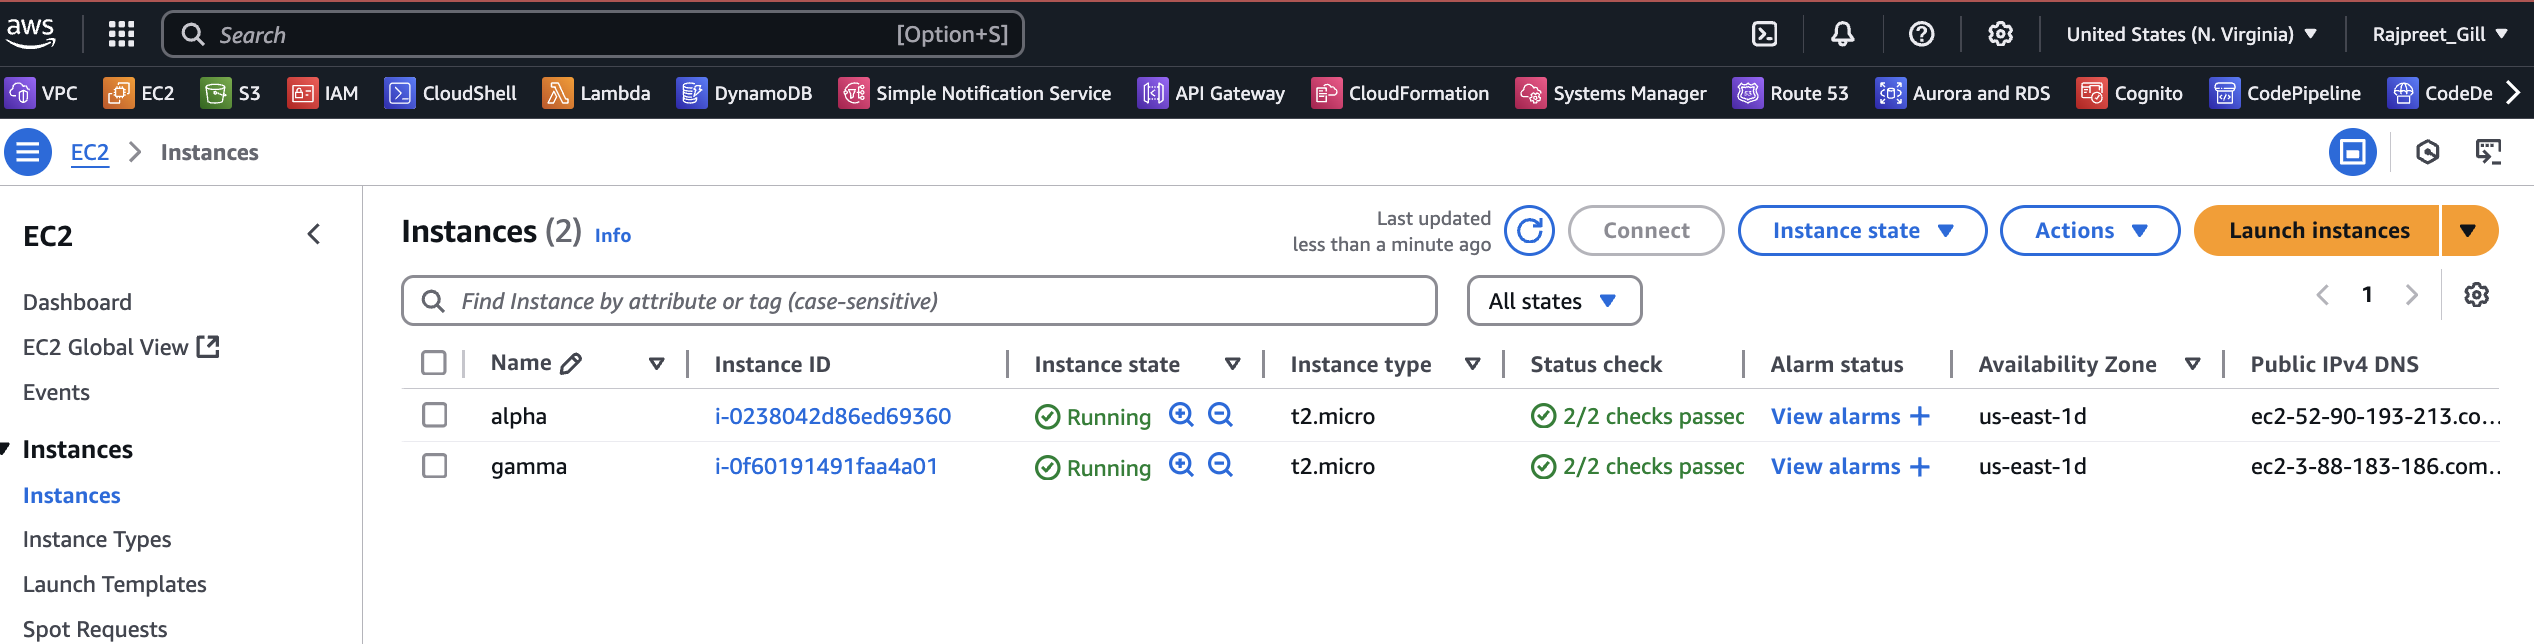Open CloudFormation shortcut
This screenshot has height=644, width=2534.
pyautogui.click(x=1400, y=93)
